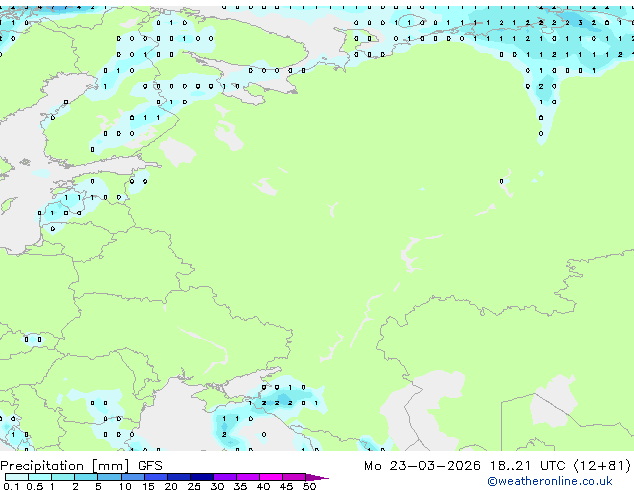The width and height of the screenshot is (634, 490).
Task: Click the 15 to 20 mm legend swatch
Action: point(155,477)
